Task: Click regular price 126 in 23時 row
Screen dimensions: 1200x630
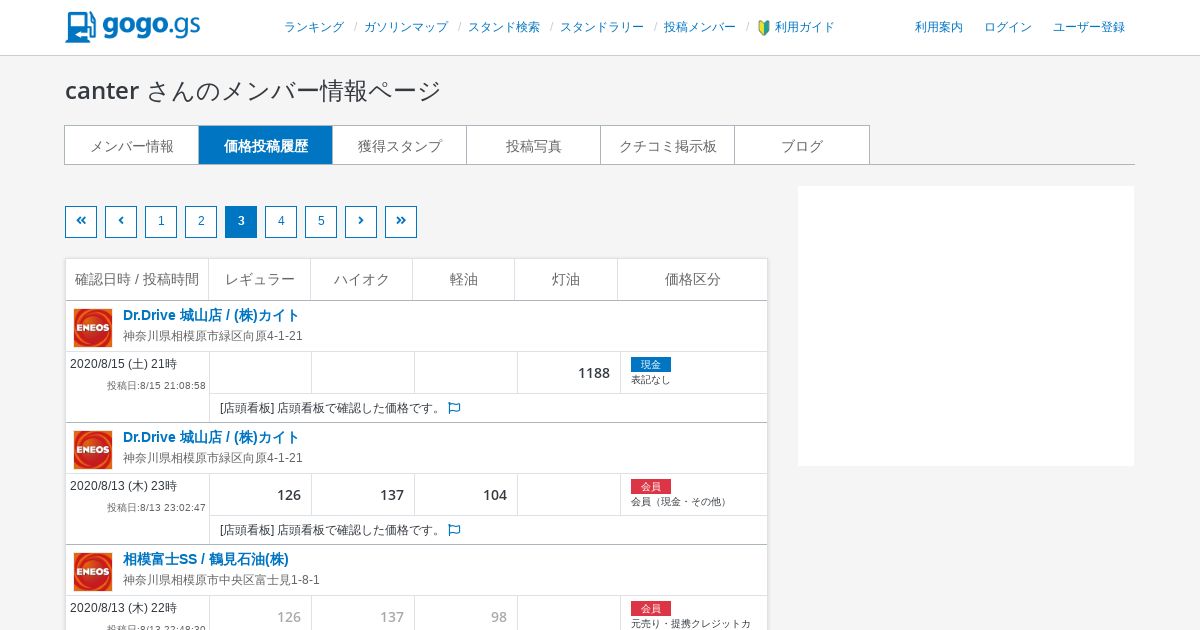Action: tap(289, 495)
